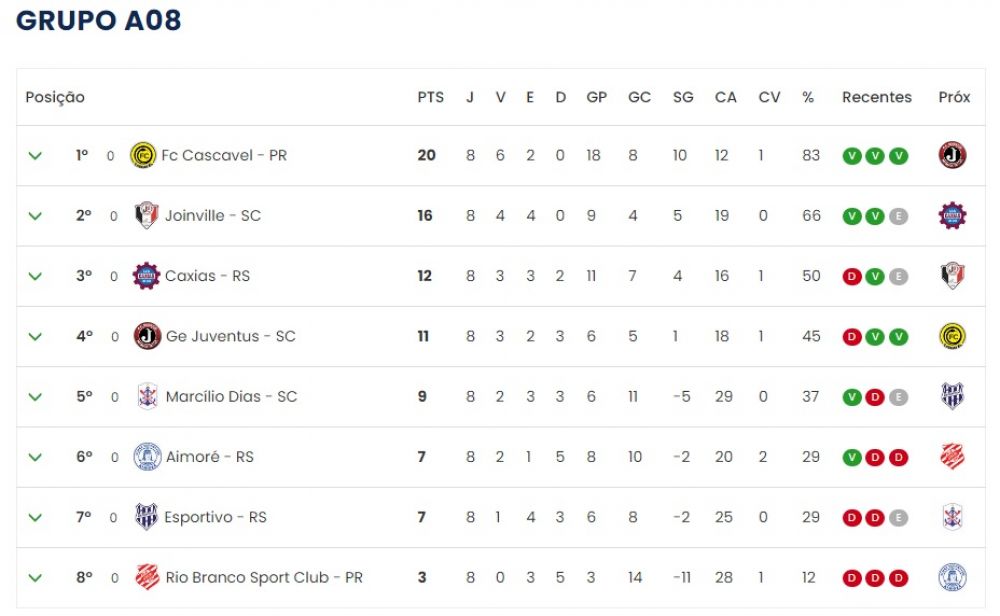Open next opponent crest in Aimoré row

[952, 457]
